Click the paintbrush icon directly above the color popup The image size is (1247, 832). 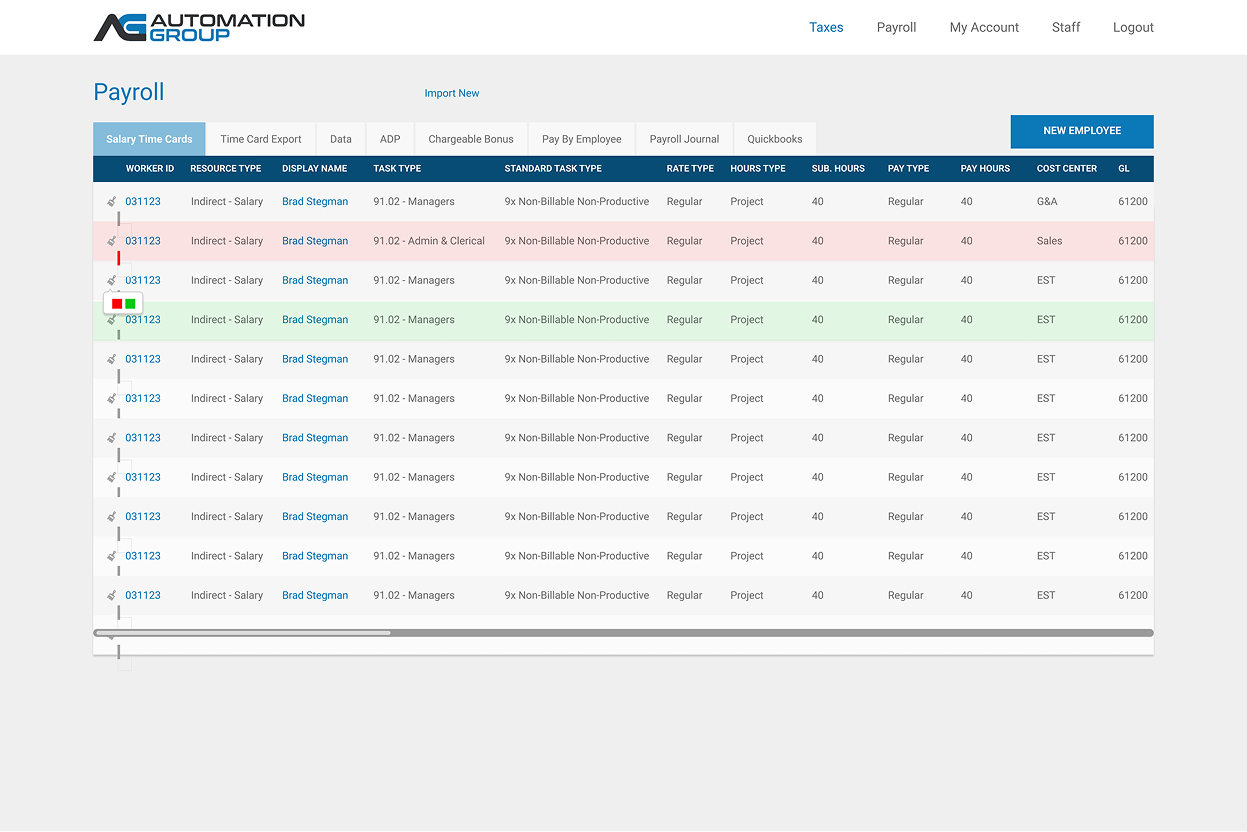click(x=111, y=280)
